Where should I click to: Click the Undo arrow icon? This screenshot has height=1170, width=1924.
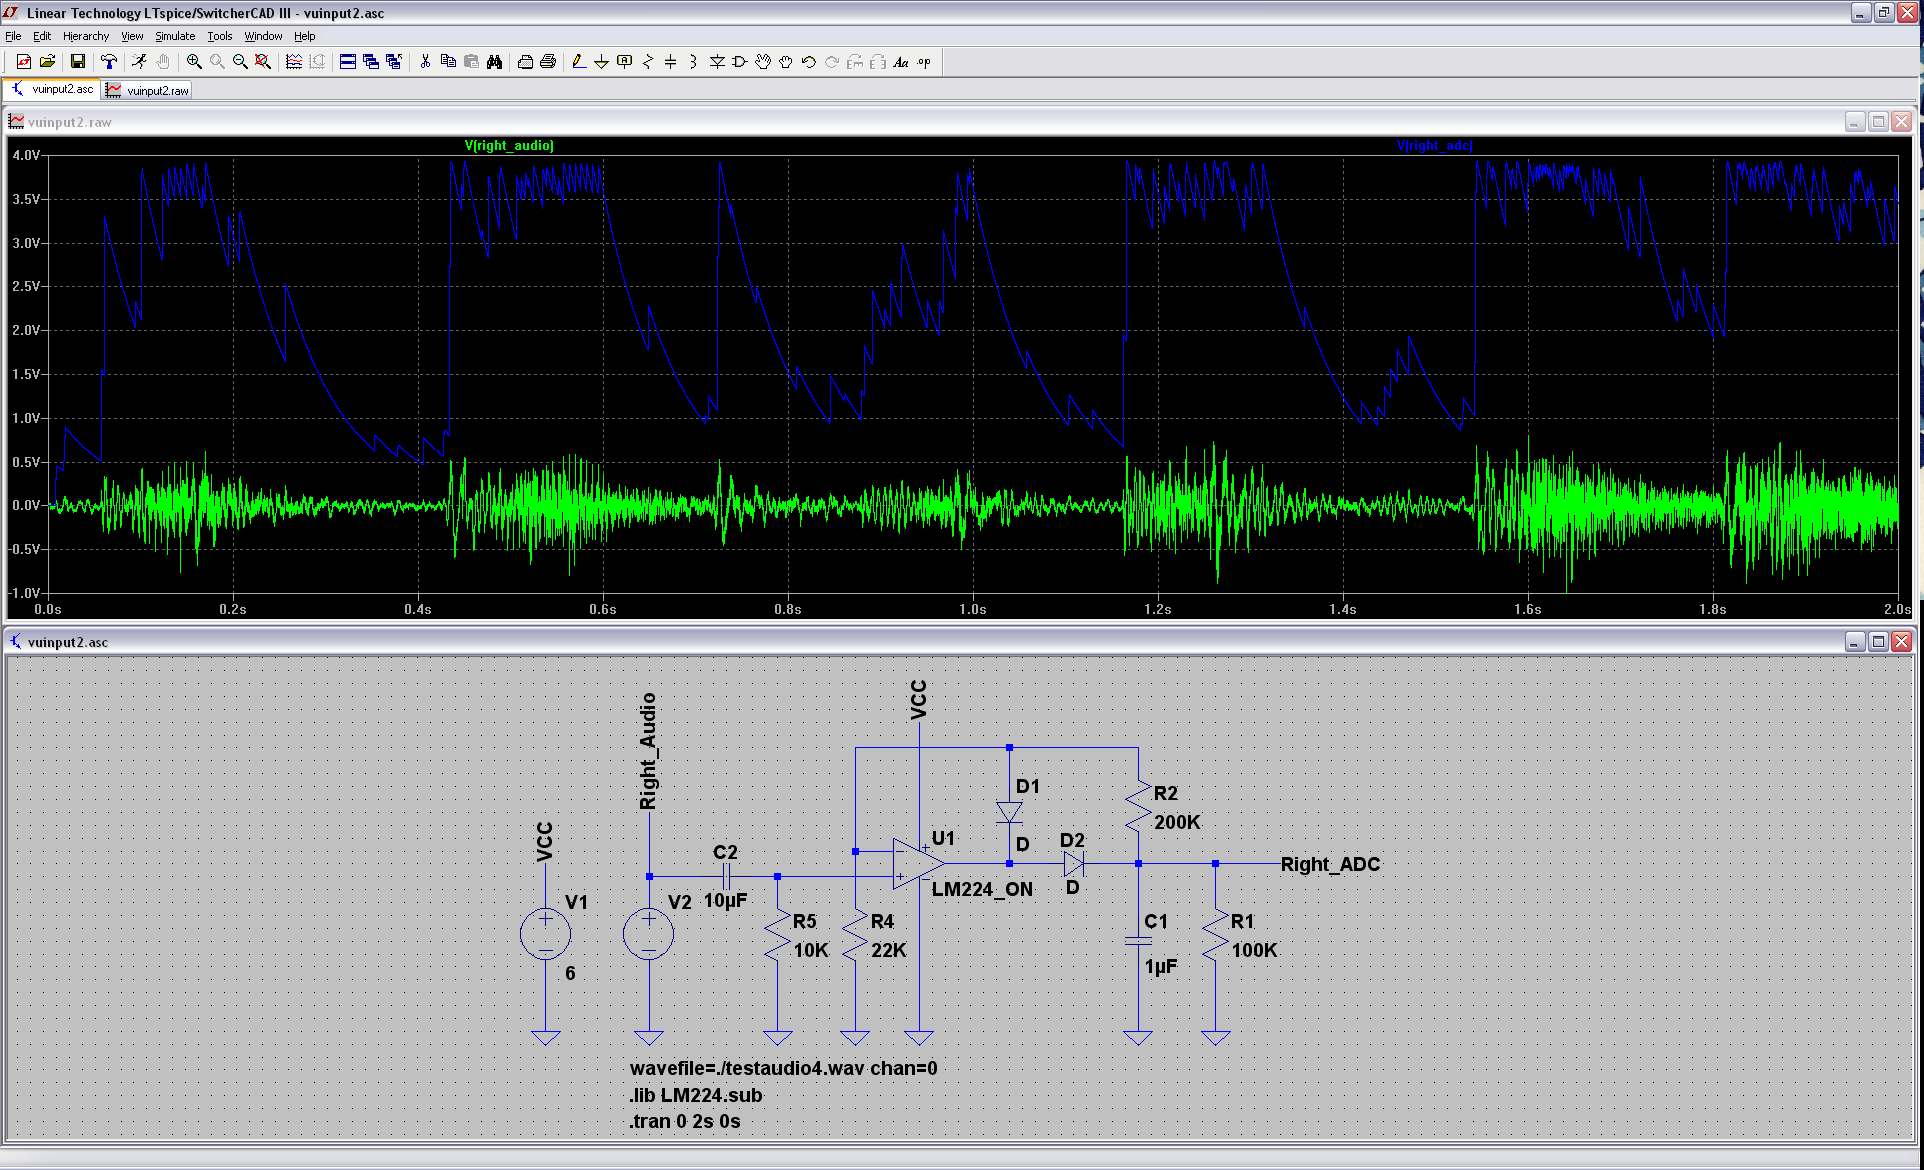tap(809, 62)
